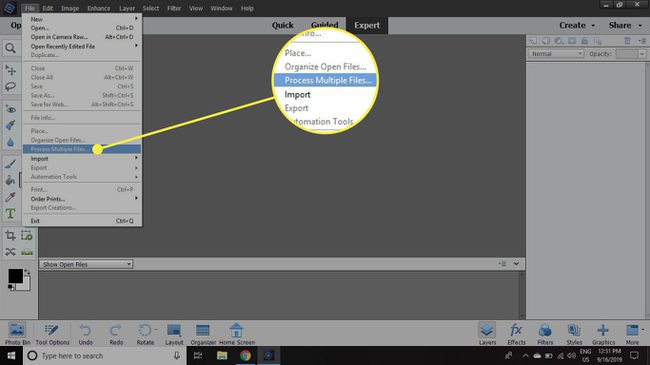Screen dimensions: 650x365
Task: Select the Color Picker eyedropper tool
Action: pyautogui.click(x=10, y=197)
